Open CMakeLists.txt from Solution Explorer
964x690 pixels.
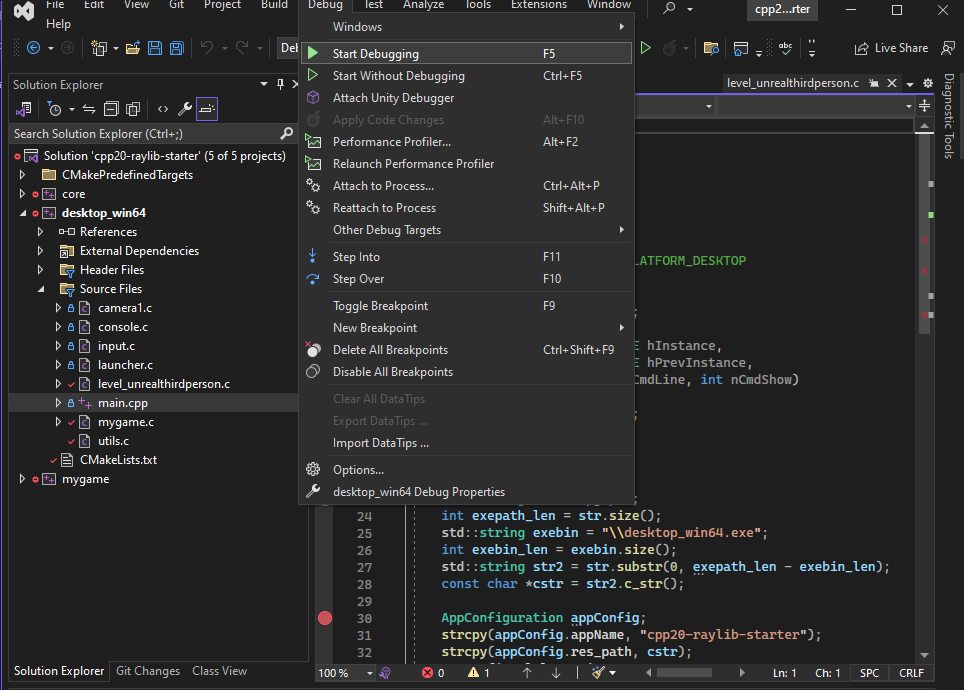(x=118, y=460)
